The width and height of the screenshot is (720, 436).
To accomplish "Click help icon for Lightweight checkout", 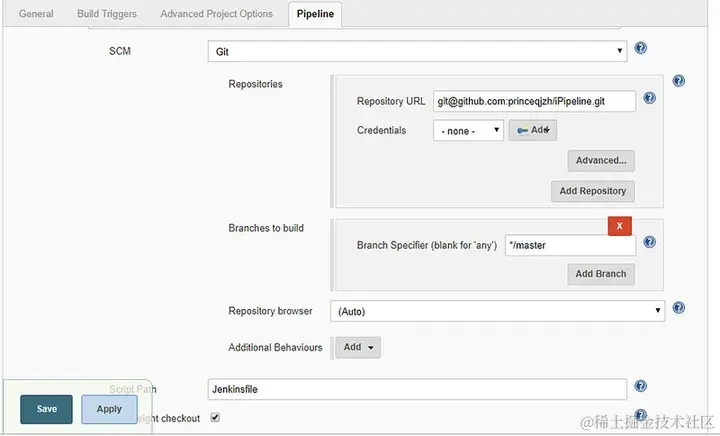I will [x=641, y=414].
